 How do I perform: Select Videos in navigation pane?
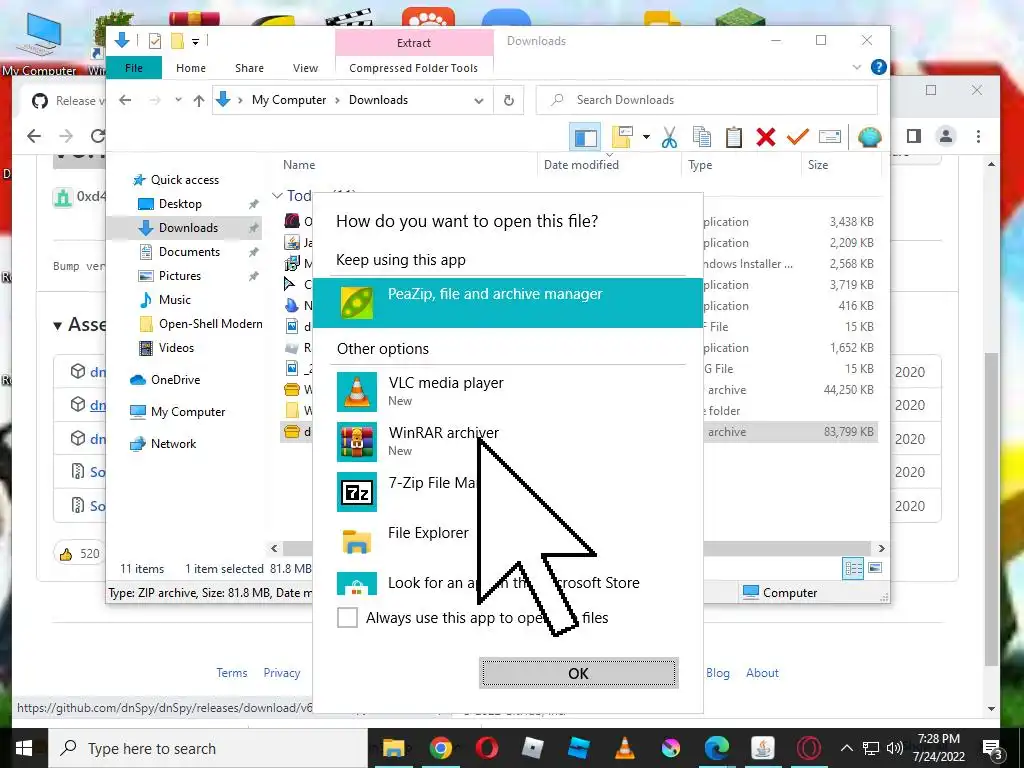(x=176, y=347)
